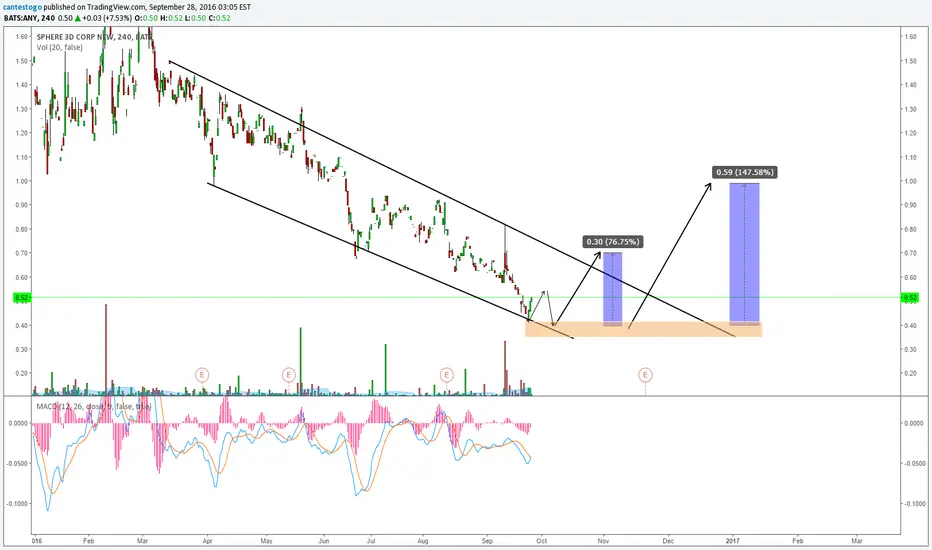Click the future earnings E marker before December

646,375
